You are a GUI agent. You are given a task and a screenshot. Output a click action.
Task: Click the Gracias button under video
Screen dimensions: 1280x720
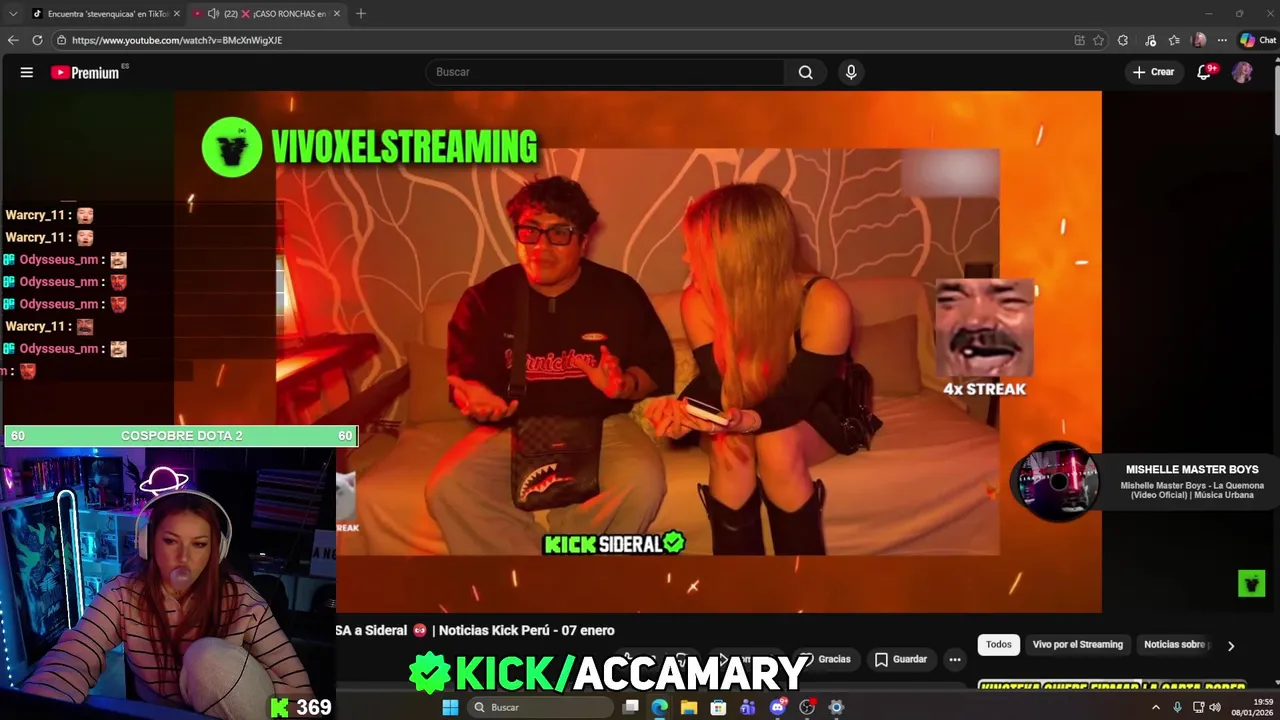(x=825, y=659)
